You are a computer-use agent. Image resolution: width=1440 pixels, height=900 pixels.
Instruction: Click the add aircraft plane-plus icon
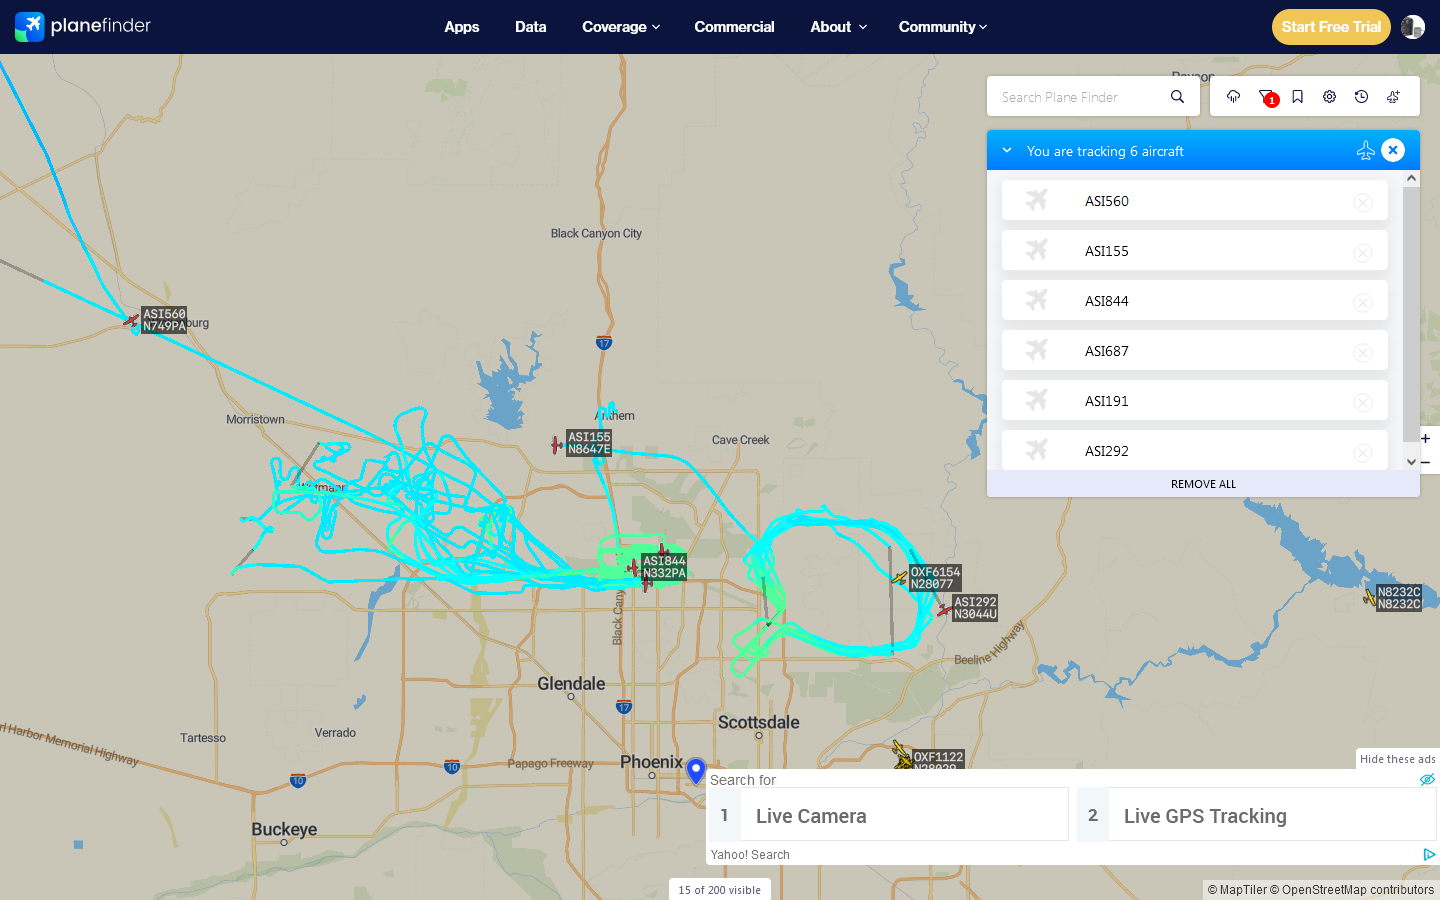[x=1393, y=97]
